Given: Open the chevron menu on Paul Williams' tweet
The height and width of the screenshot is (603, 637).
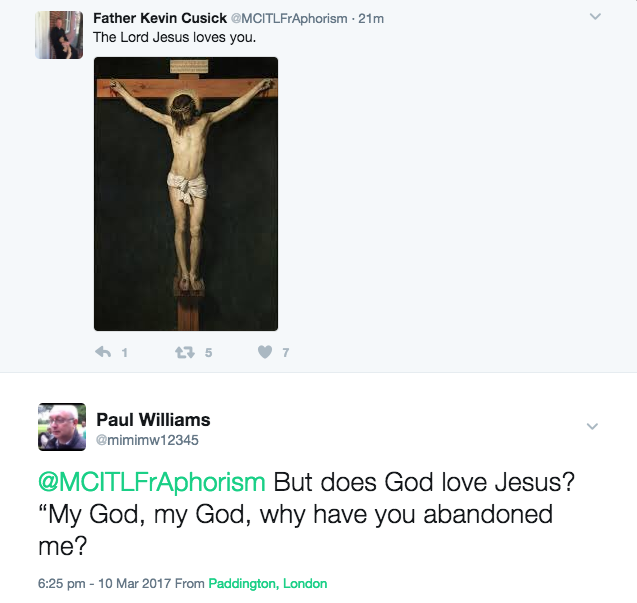Looking at the screenshot, I should [592, 426].
